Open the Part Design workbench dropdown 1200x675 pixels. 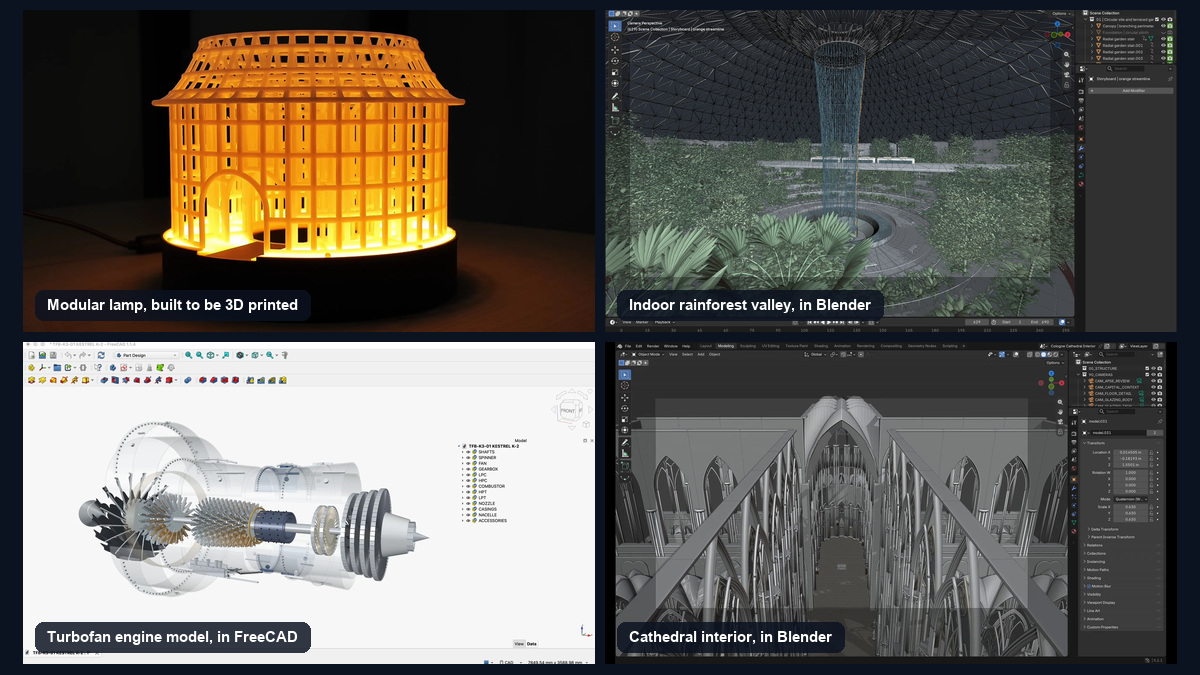pos(146,355)
